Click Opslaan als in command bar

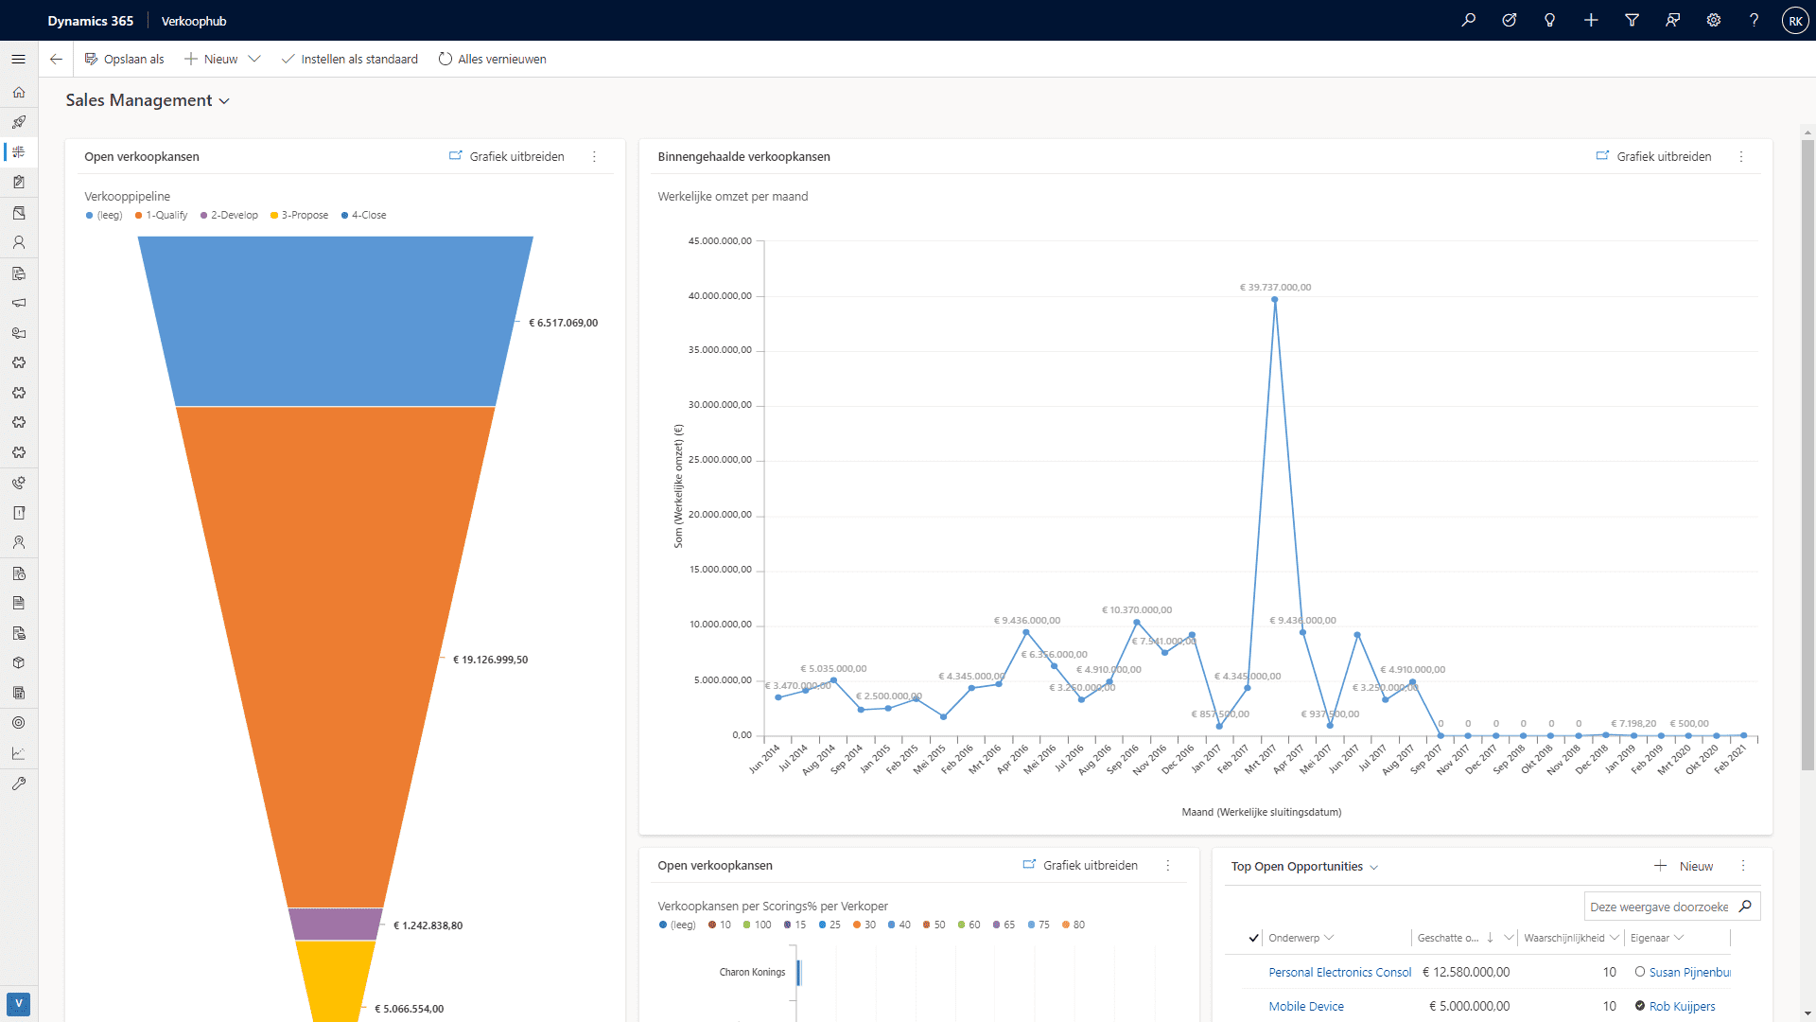point(124,59)
